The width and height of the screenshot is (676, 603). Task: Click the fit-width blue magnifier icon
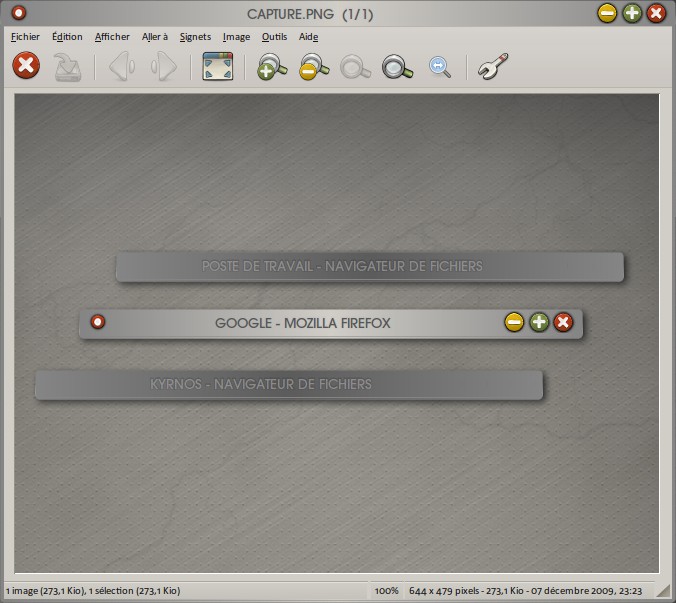pos(440,67)
